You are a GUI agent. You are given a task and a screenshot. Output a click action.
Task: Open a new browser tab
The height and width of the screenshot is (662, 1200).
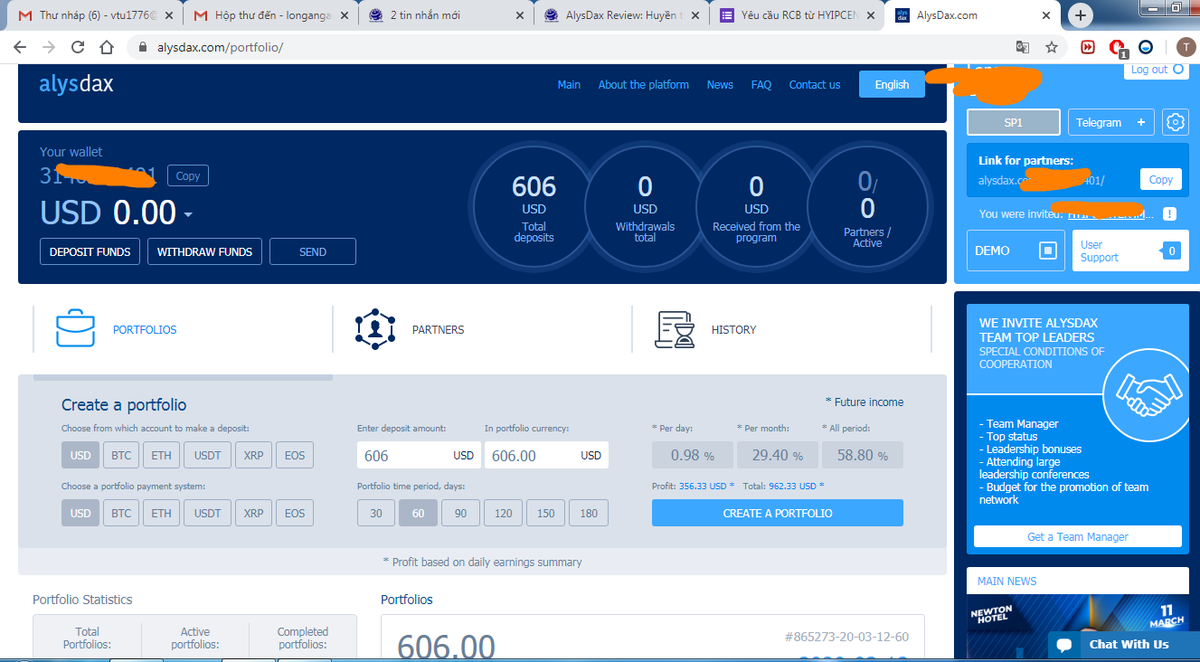click(x=1081, y=15)
